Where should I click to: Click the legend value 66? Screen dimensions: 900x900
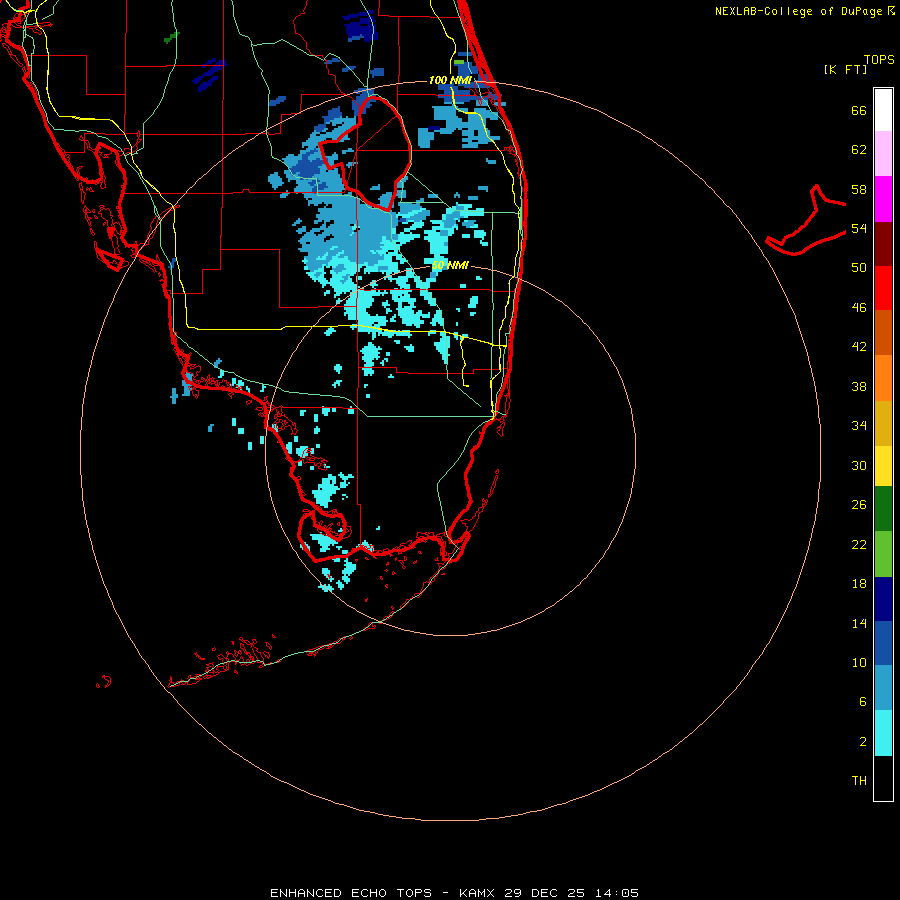(x=859, y=111)
